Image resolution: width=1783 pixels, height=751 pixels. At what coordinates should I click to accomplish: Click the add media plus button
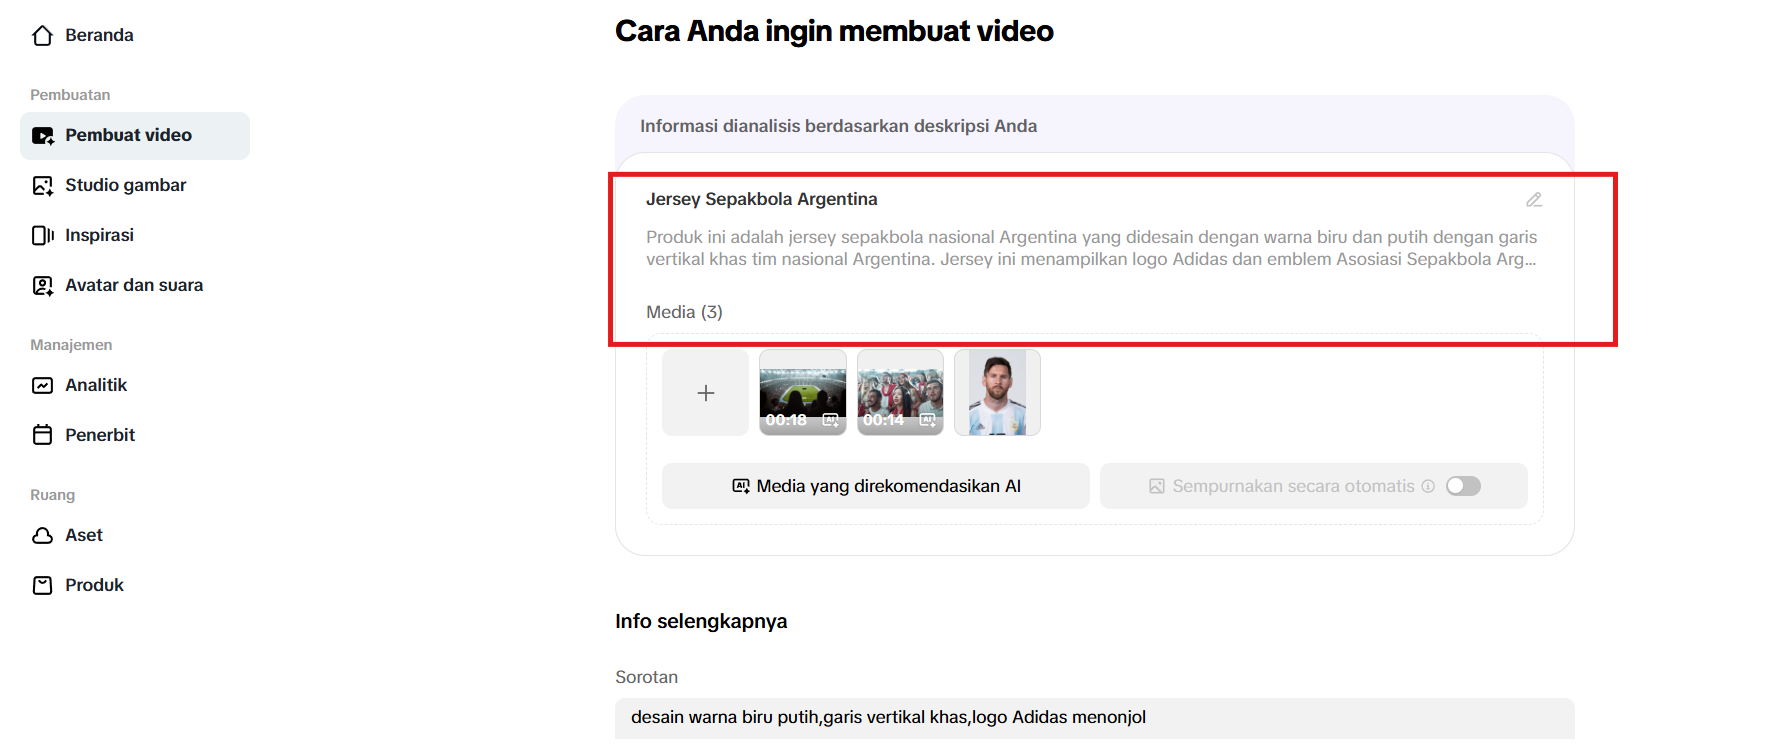705,393
